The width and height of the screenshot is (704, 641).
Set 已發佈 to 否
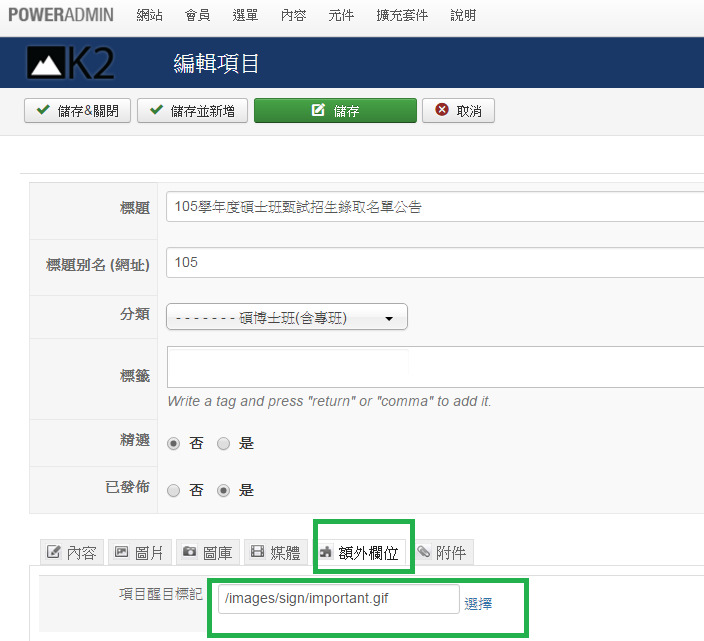click(x=173, y=491)
